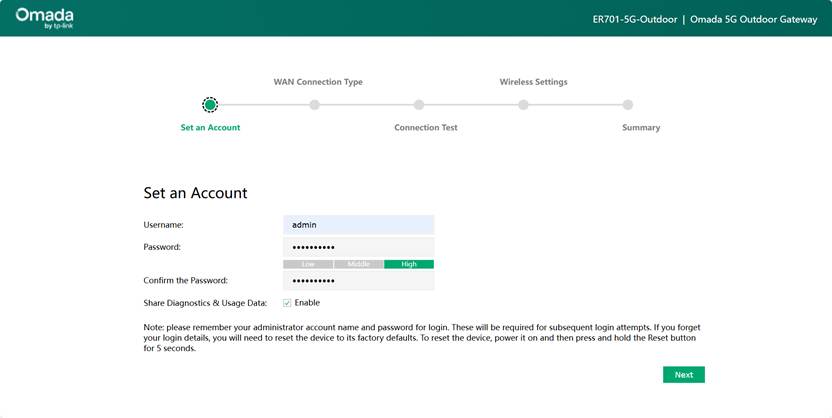Go to WAN Connection Type step label
Image resolution: width=832 pixels, height=418 pixels.
click(x=318, y=82)
